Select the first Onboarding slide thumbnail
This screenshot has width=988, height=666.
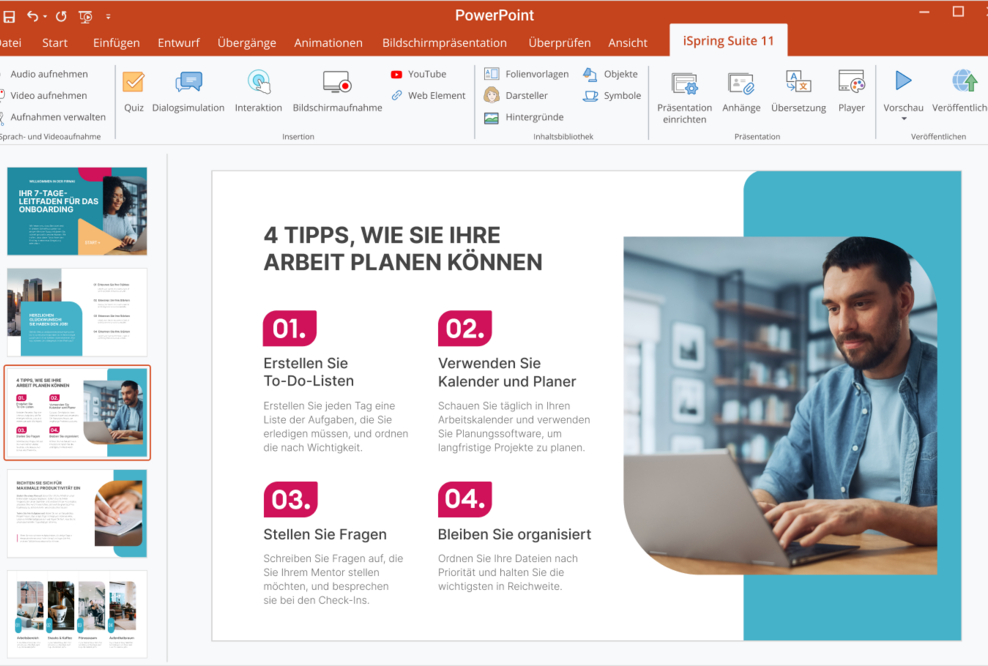click(77, 211)
